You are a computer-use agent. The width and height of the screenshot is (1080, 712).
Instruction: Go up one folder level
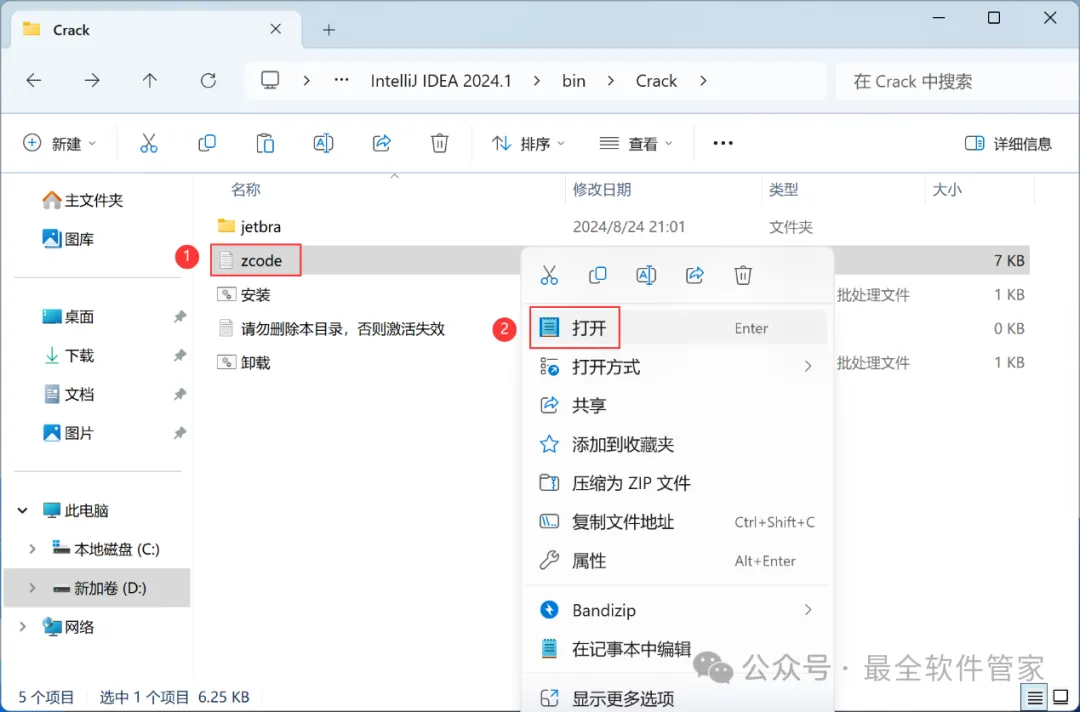[x=149, y=81]
